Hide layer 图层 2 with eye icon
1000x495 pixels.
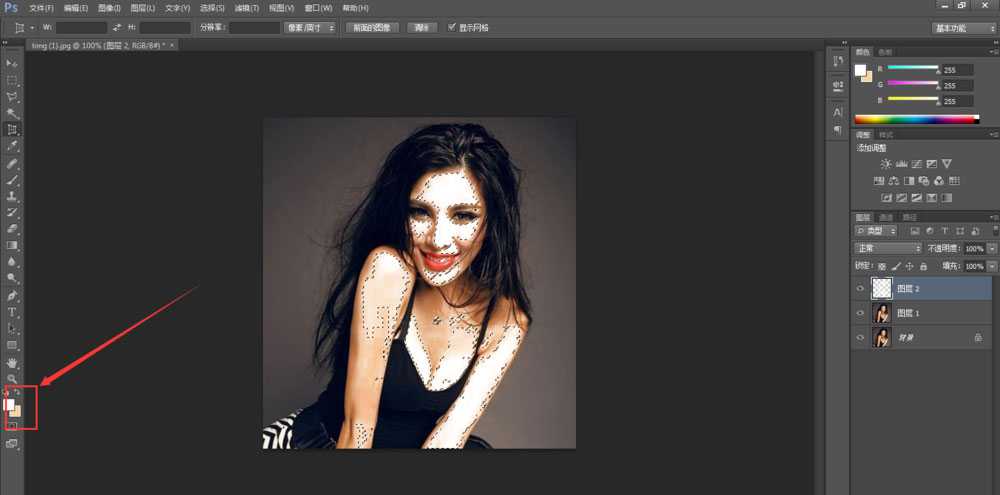pos(860,288)
